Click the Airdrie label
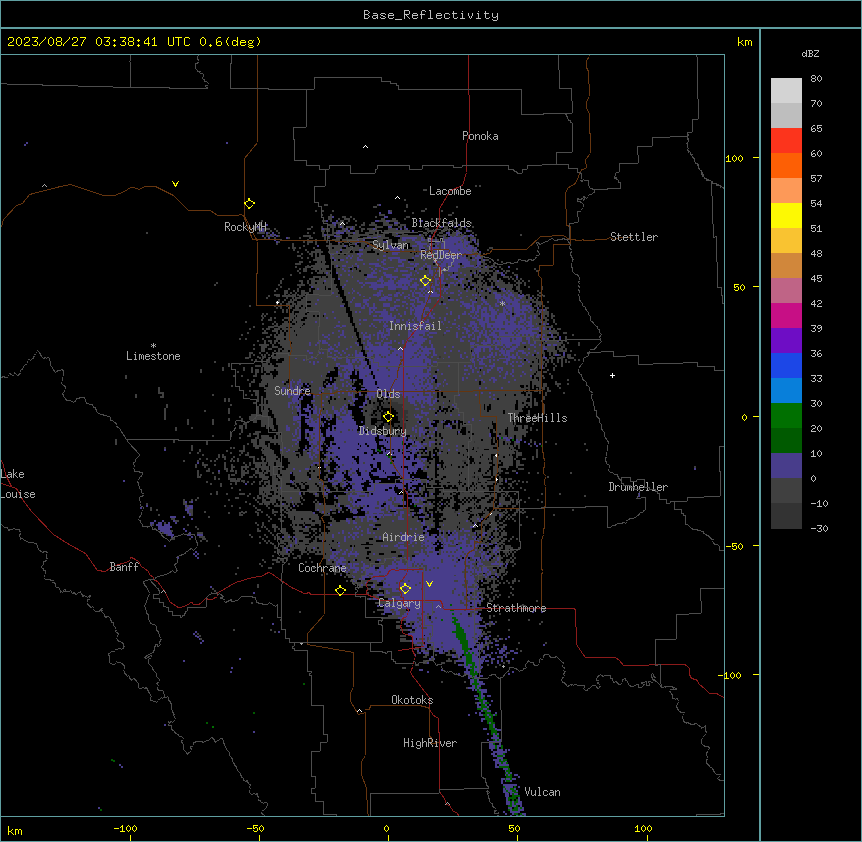 pyautogui.click(x=403, y=537)
